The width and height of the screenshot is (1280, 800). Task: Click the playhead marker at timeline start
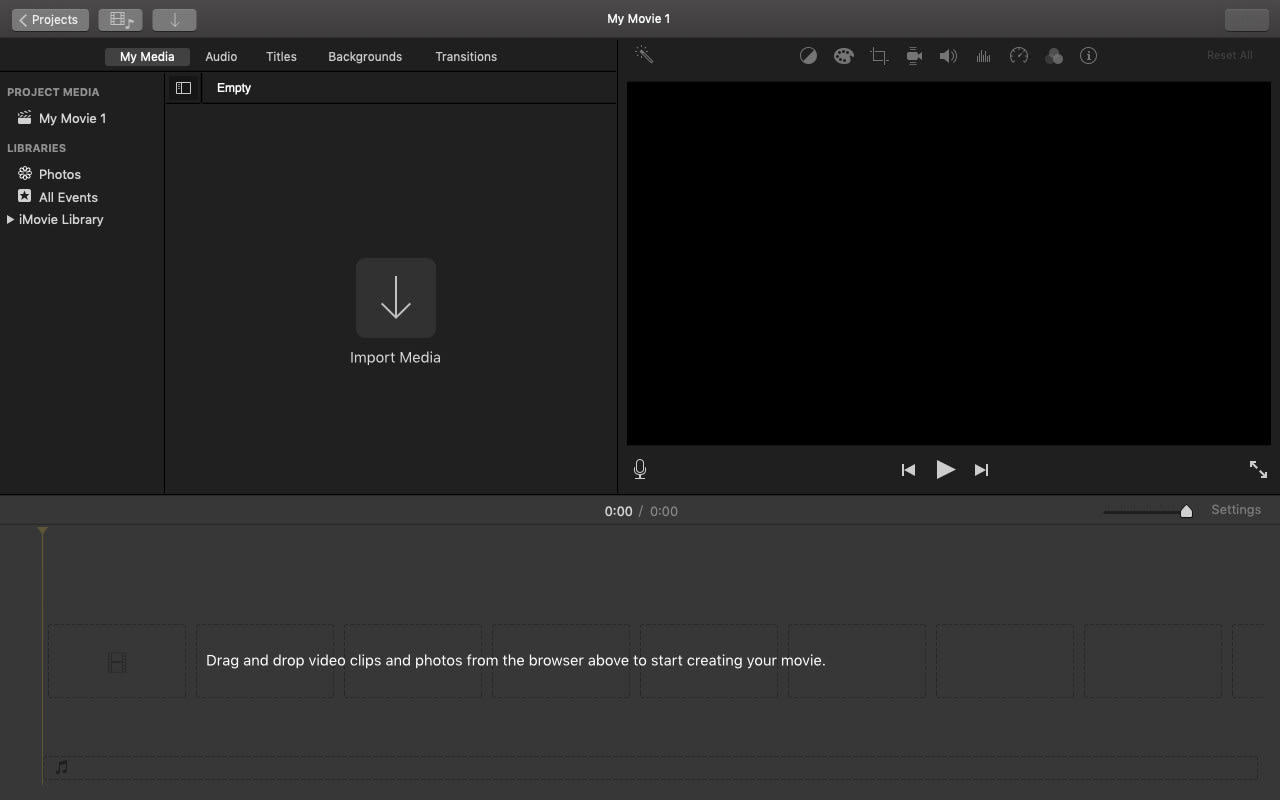[x=42, y=532]
